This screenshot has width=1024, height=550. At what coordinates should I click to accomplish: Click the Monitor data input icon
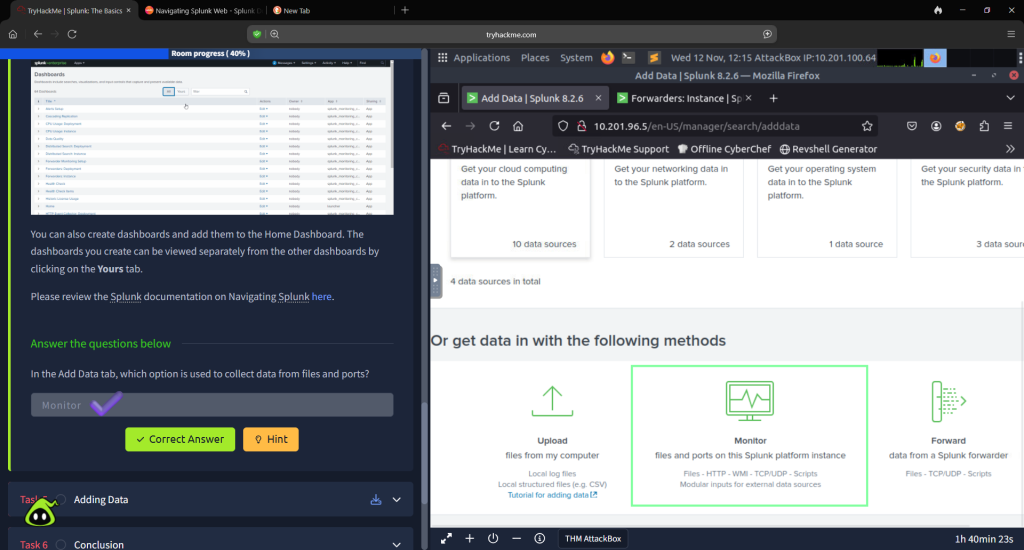749,401
